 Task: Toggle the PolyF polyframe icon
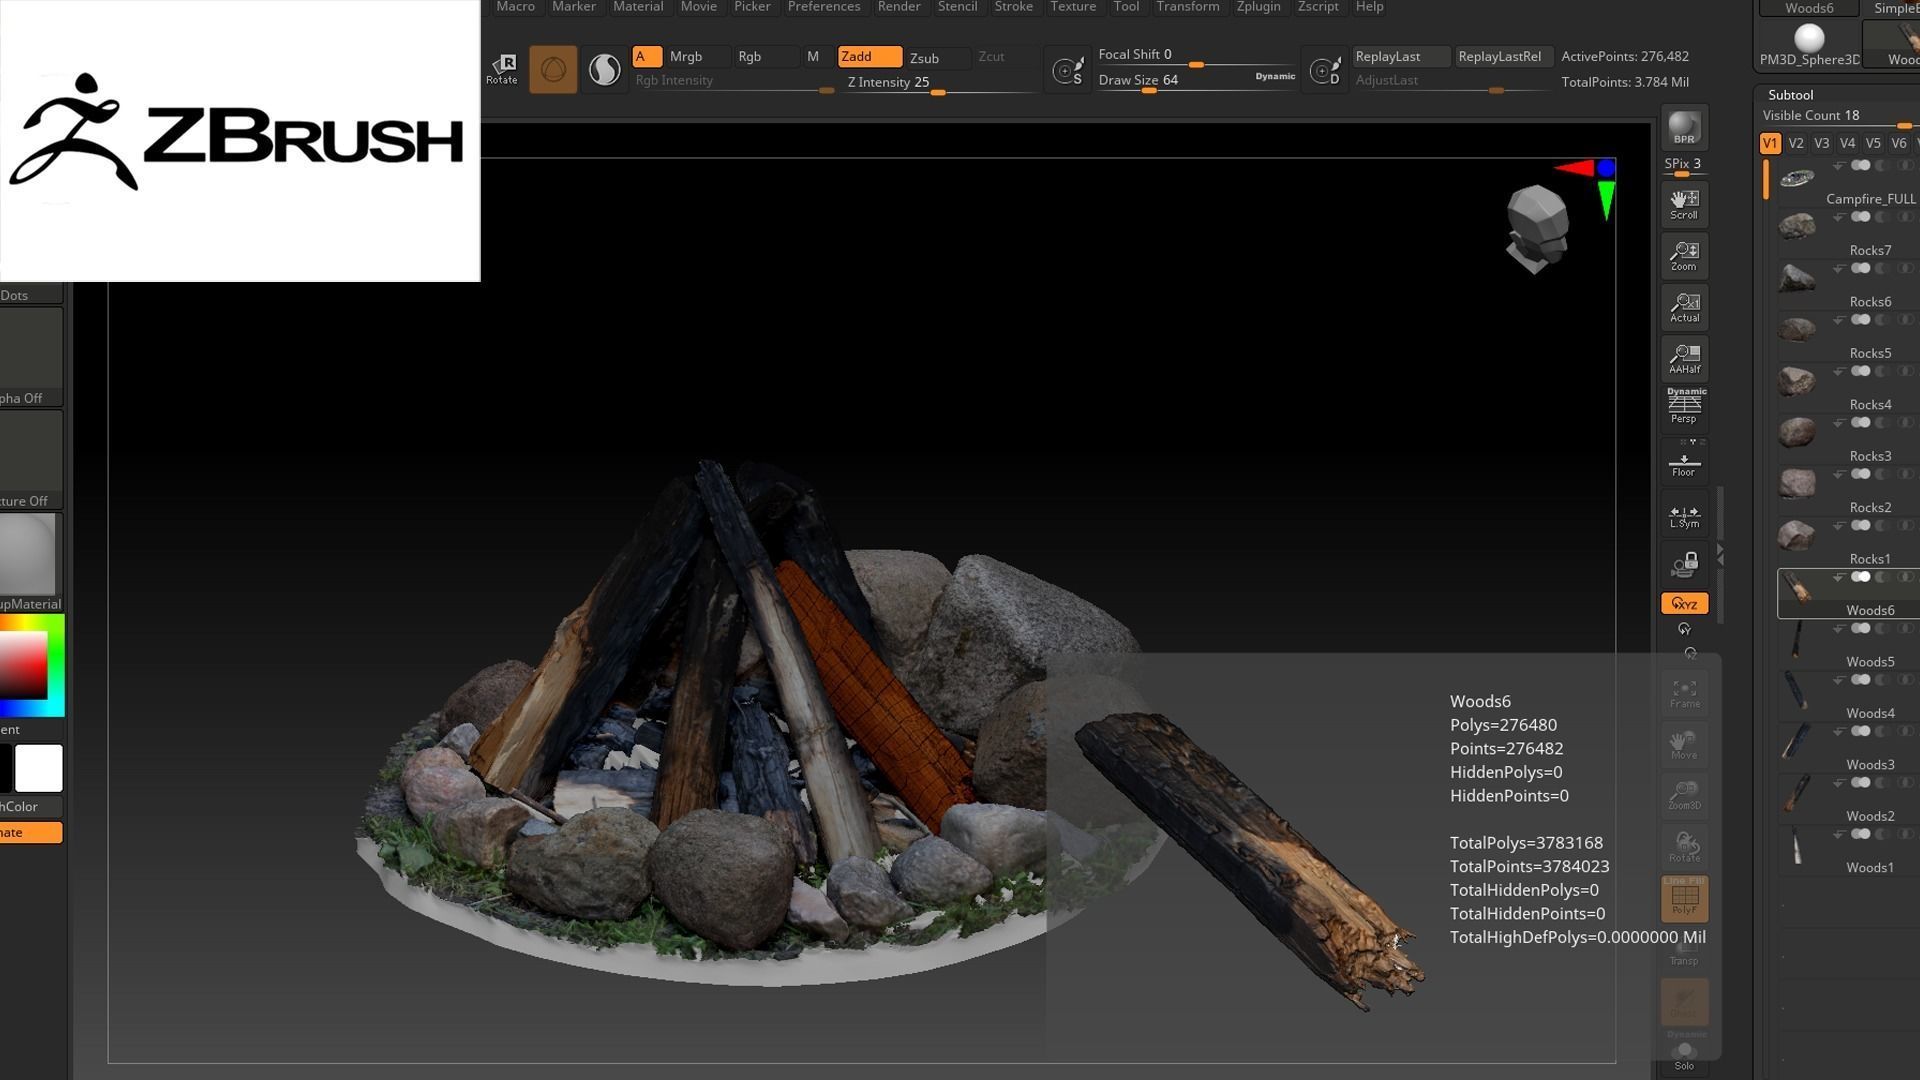click(1684, 898)
